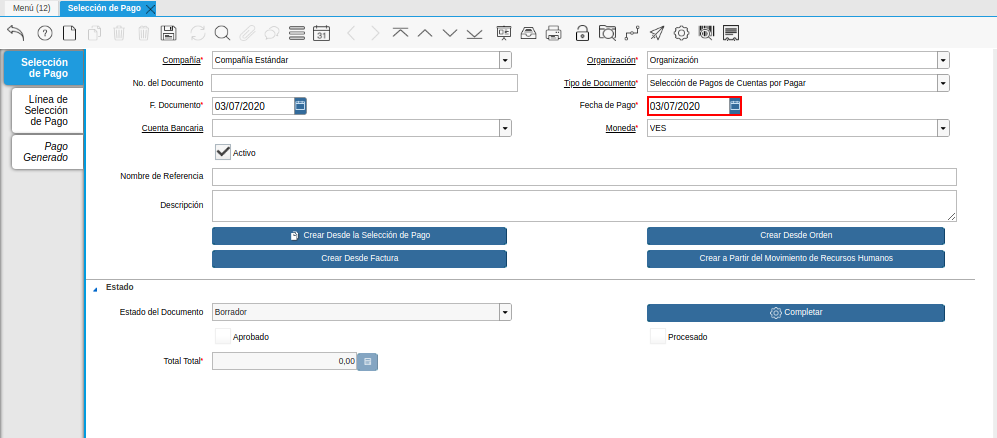Open calendar picker for F. Documento
Image resolution: width=997 pixels, height=438 pixels.
click(300, 106)
